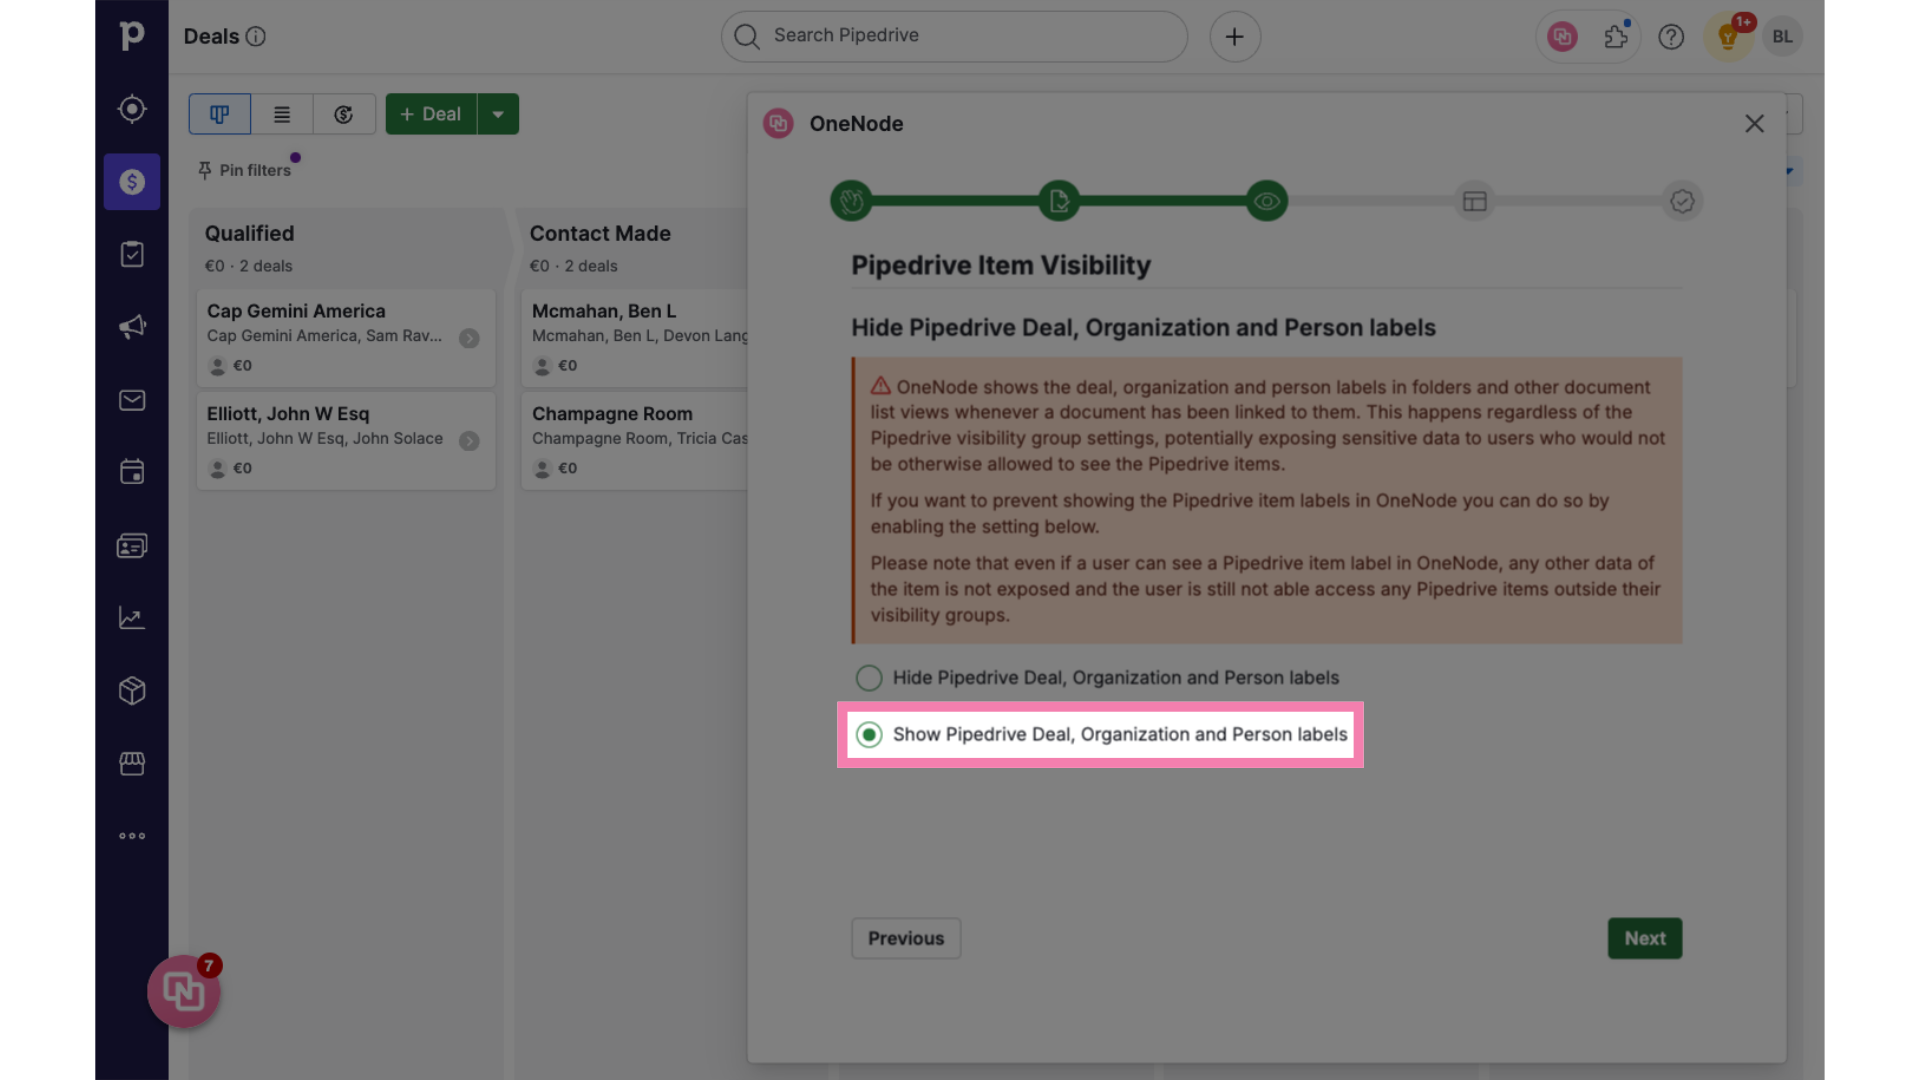Open Cap Gemini America deal card

(346, 338)
